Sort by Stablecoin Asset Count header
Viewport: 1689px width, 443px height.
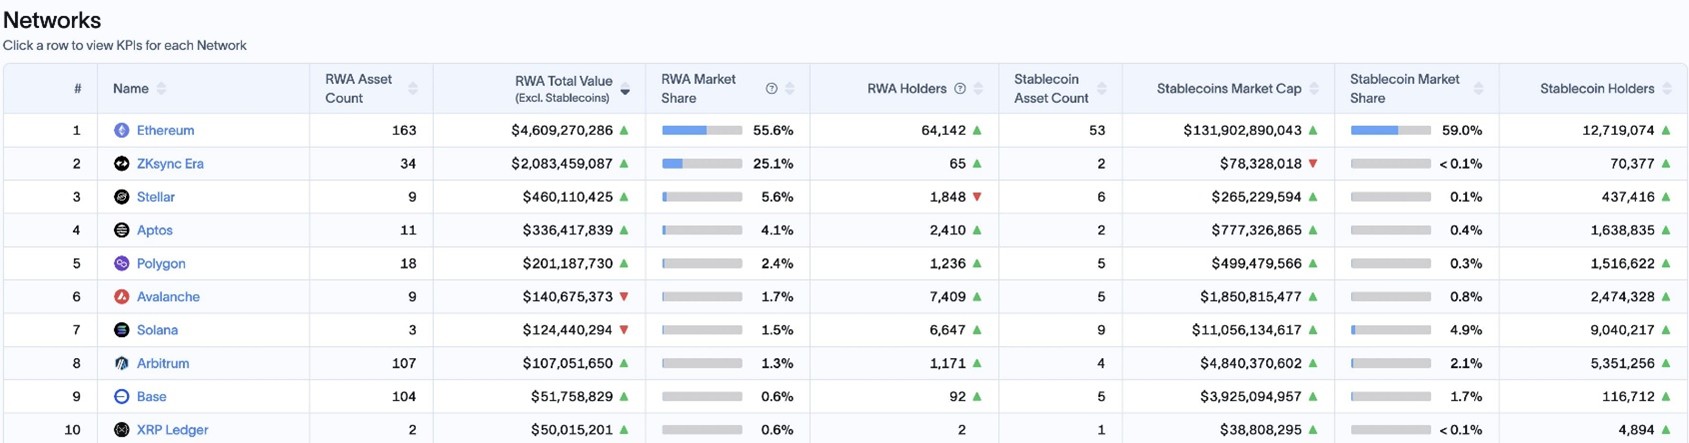point(1102,89)
